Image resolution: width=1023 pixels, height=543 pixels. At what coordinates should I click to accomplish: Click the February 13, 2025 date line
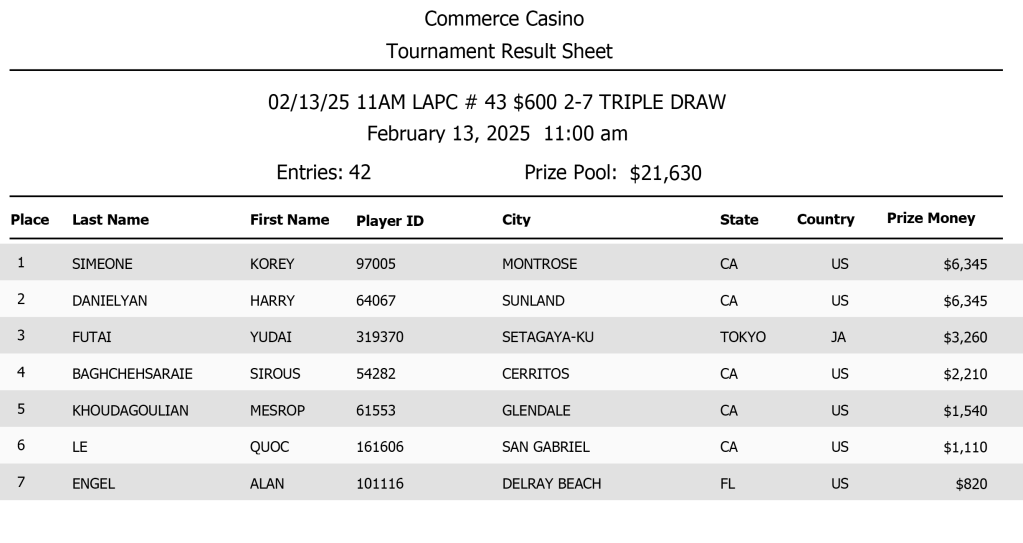(497, 134)
